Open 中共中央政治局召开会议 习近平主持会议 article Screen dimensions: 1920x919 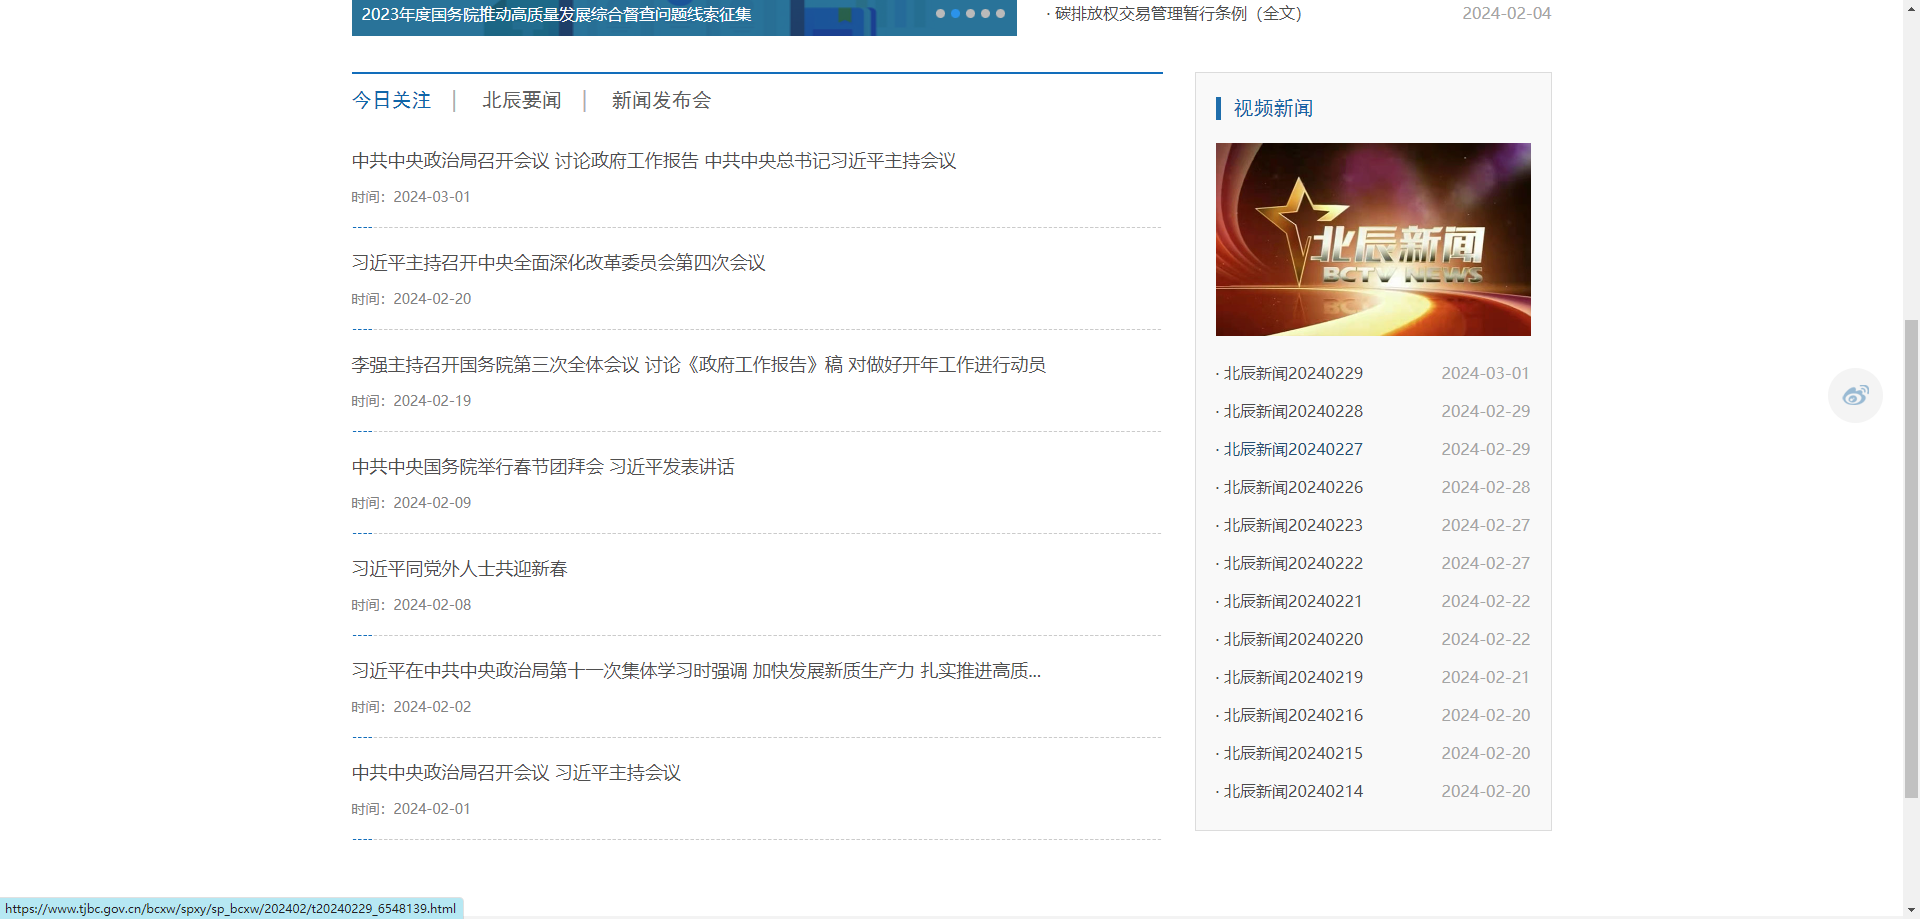[516, 773]
